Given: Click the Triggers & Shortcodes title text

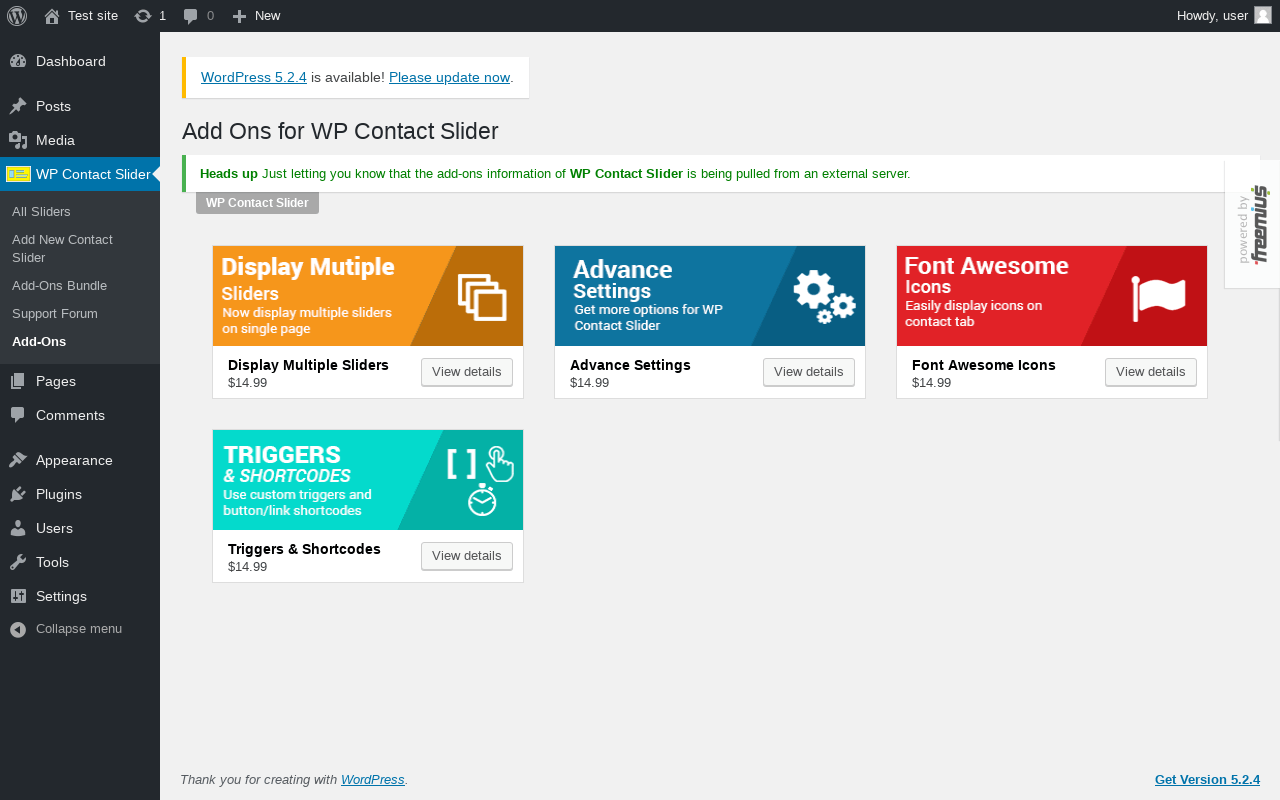Looking at the screenshot, I should [304, 549].
